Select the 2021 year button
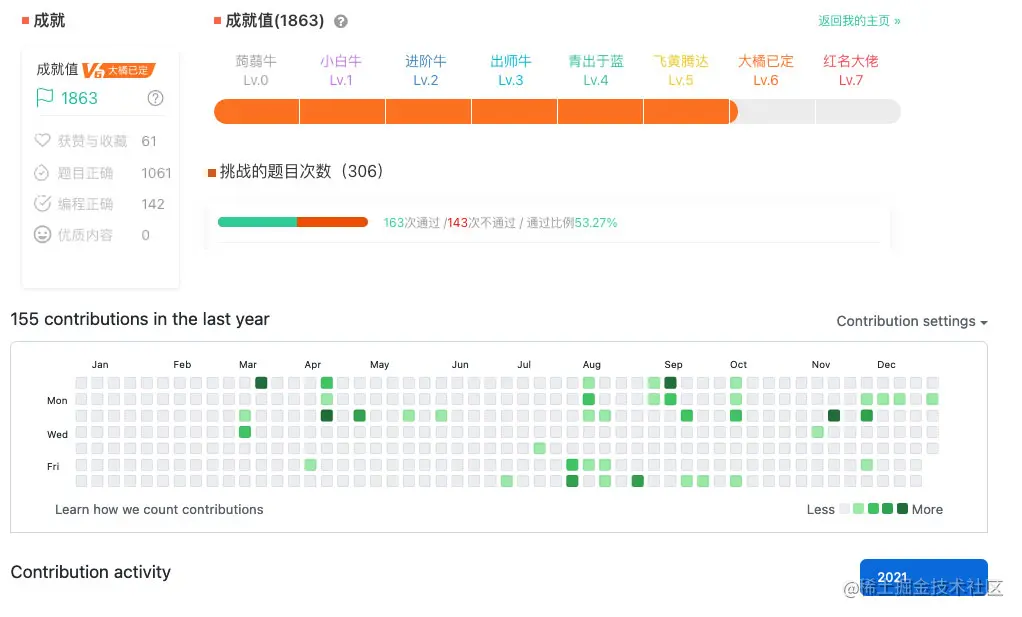 click(924, 577)
